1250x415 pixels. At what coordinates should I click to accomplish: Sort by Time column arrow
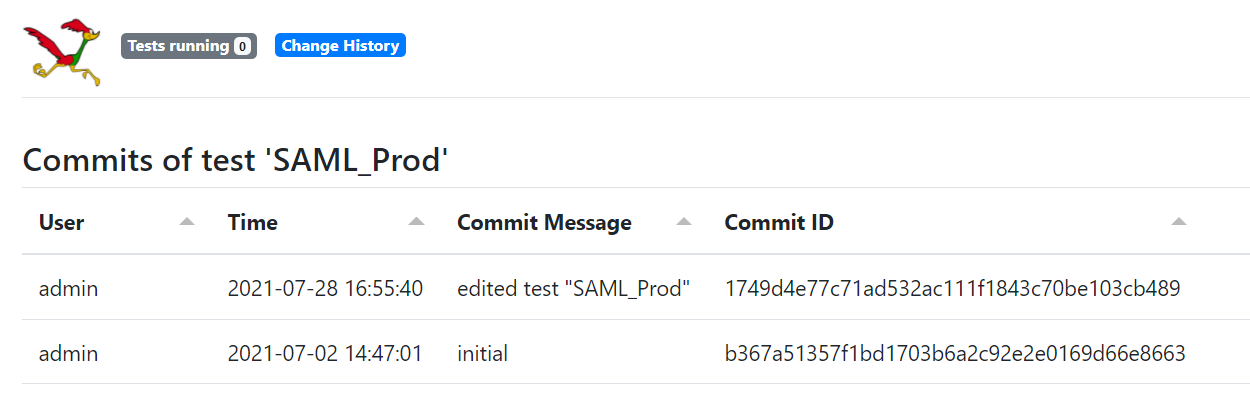[x=417, y=222]
